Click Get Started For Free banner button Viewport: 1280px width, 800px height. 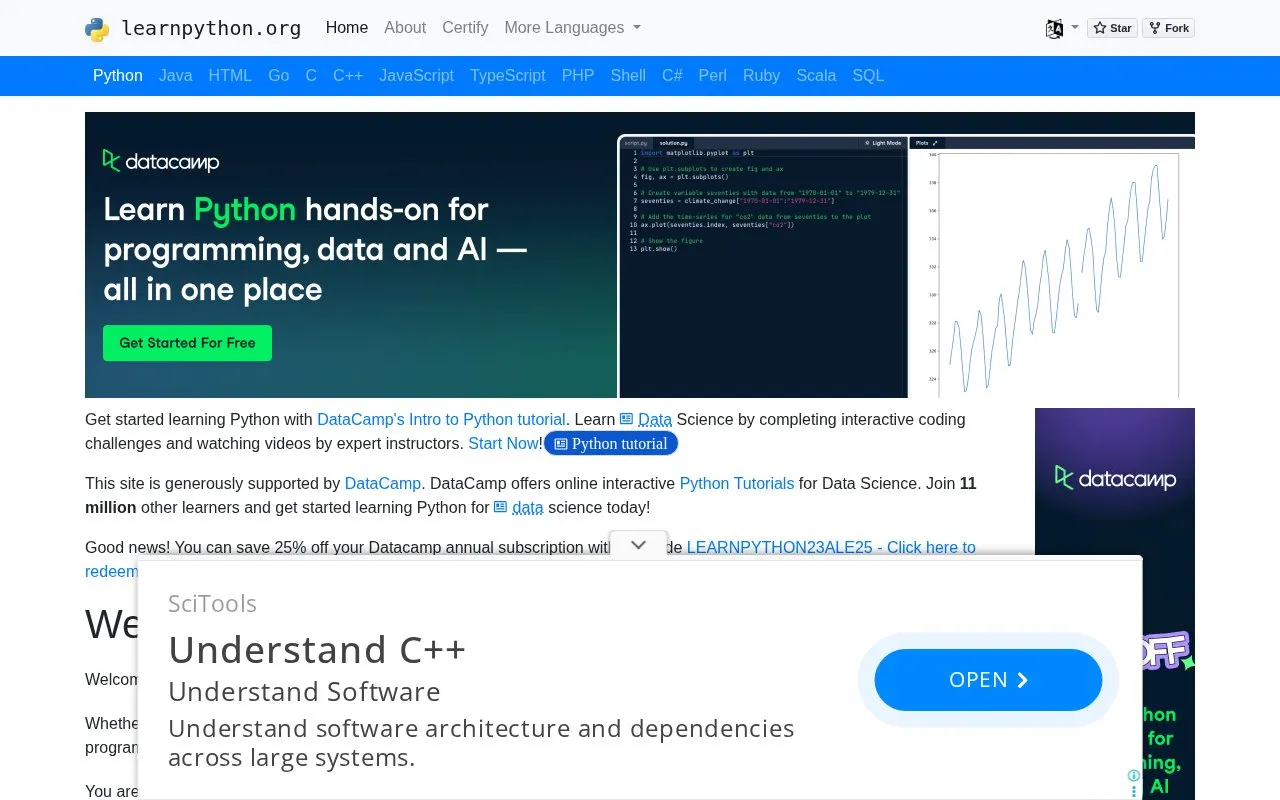(187, 343)
